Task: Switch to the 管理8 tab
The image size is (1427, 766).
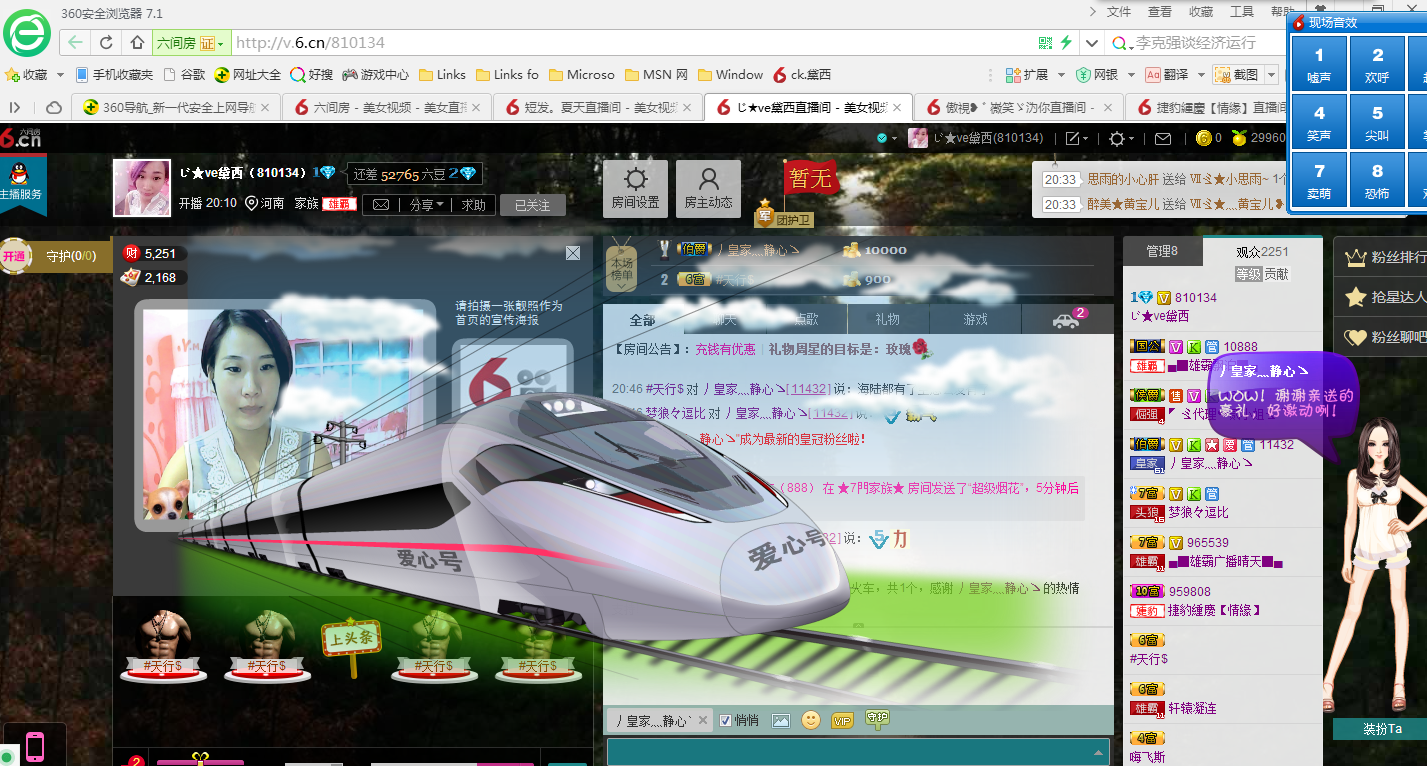Action: tap(1162, 251)
